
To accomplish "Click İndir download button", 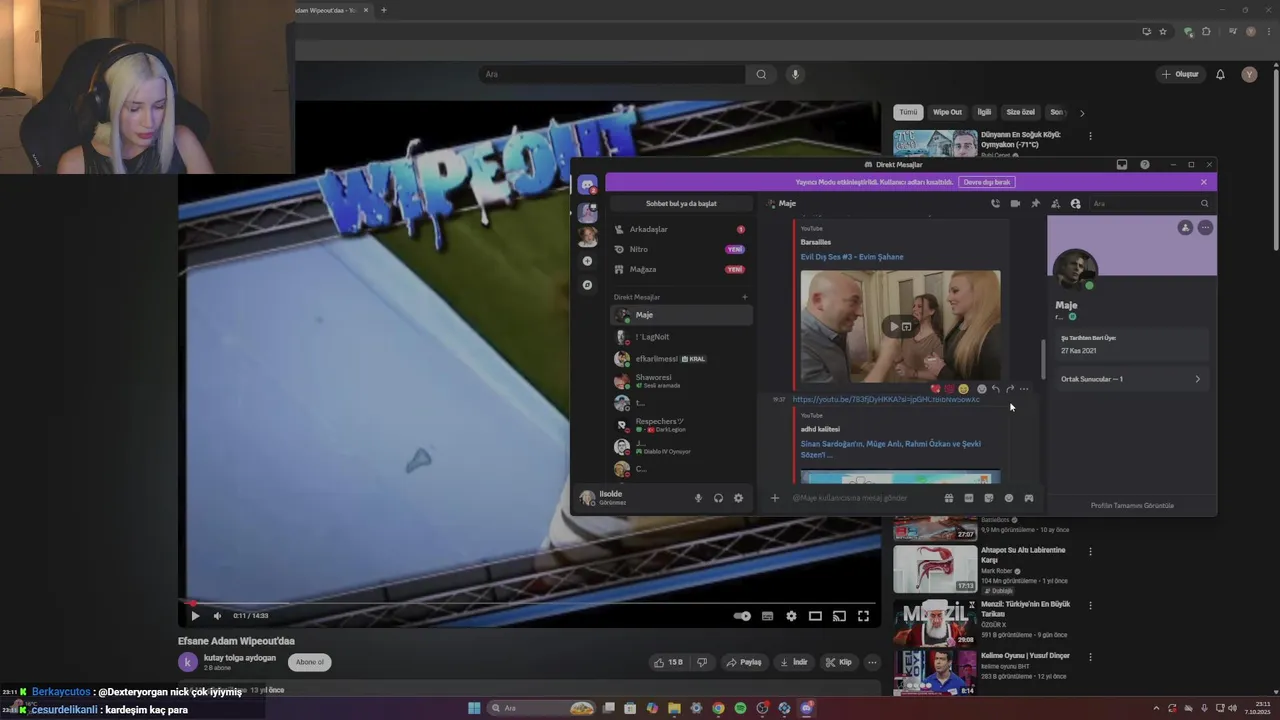I will click(794, 662).
